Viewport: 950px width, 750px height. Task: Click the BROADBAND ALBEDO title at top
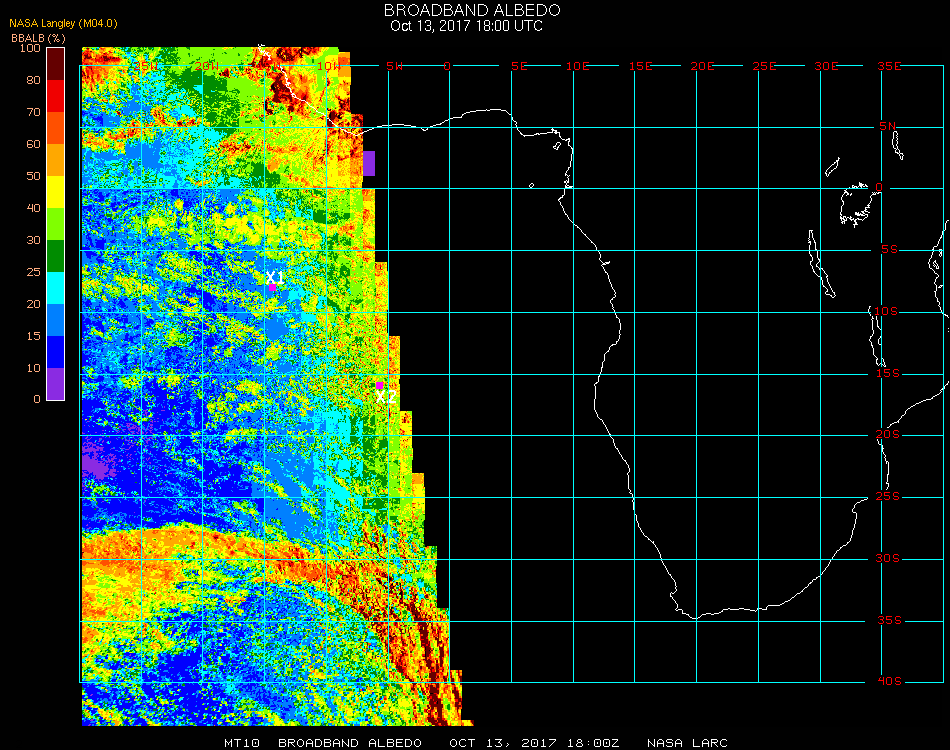(x=472, y=10)
